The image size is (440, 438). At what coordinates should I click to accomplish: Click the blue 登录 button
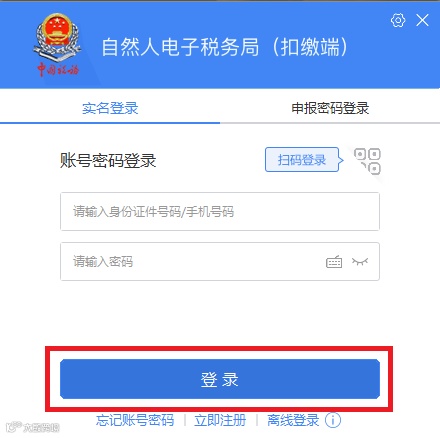click(220, 379)
